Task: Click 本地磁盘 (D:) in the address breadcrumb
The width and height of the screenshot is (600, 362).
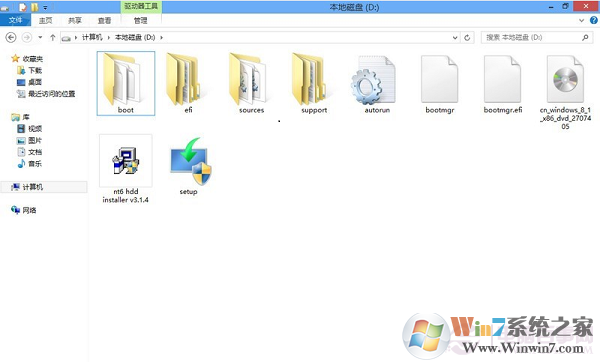Action: pyautogui.click(x=135, y=37)
